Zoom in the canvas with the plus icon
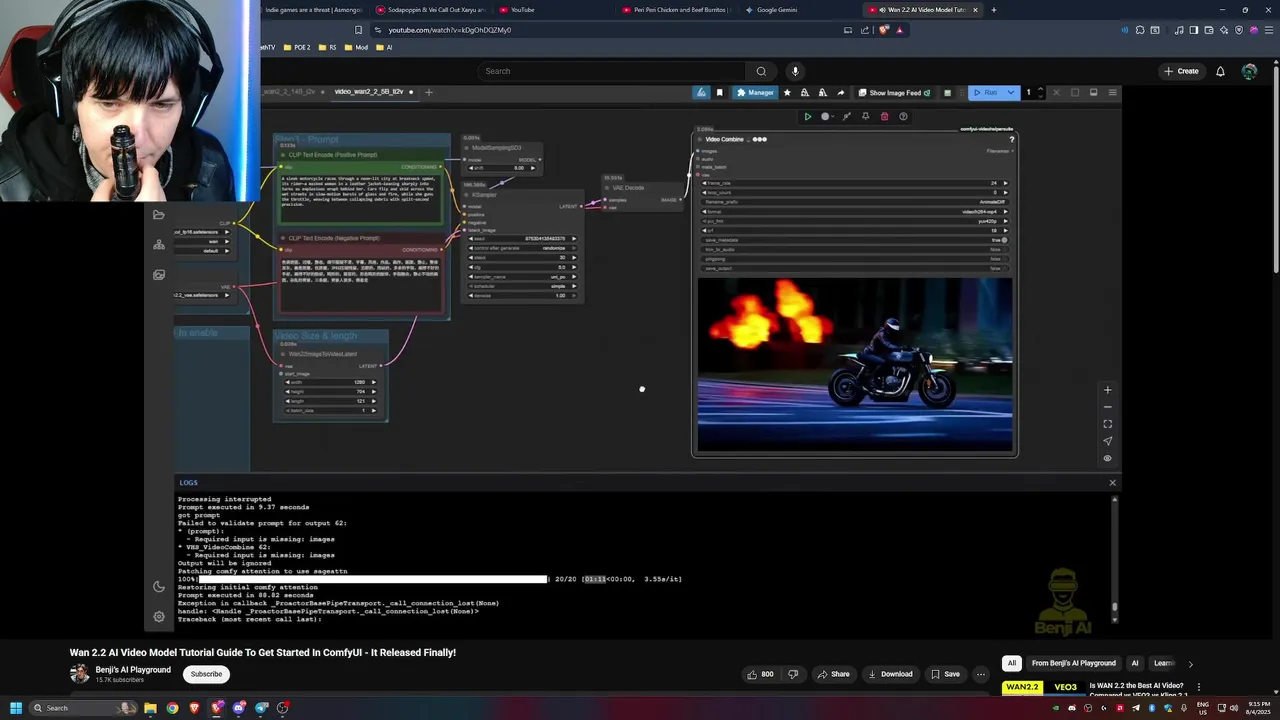Image resolution: width=1280 pixels, height=720 pixels. 1107,390
